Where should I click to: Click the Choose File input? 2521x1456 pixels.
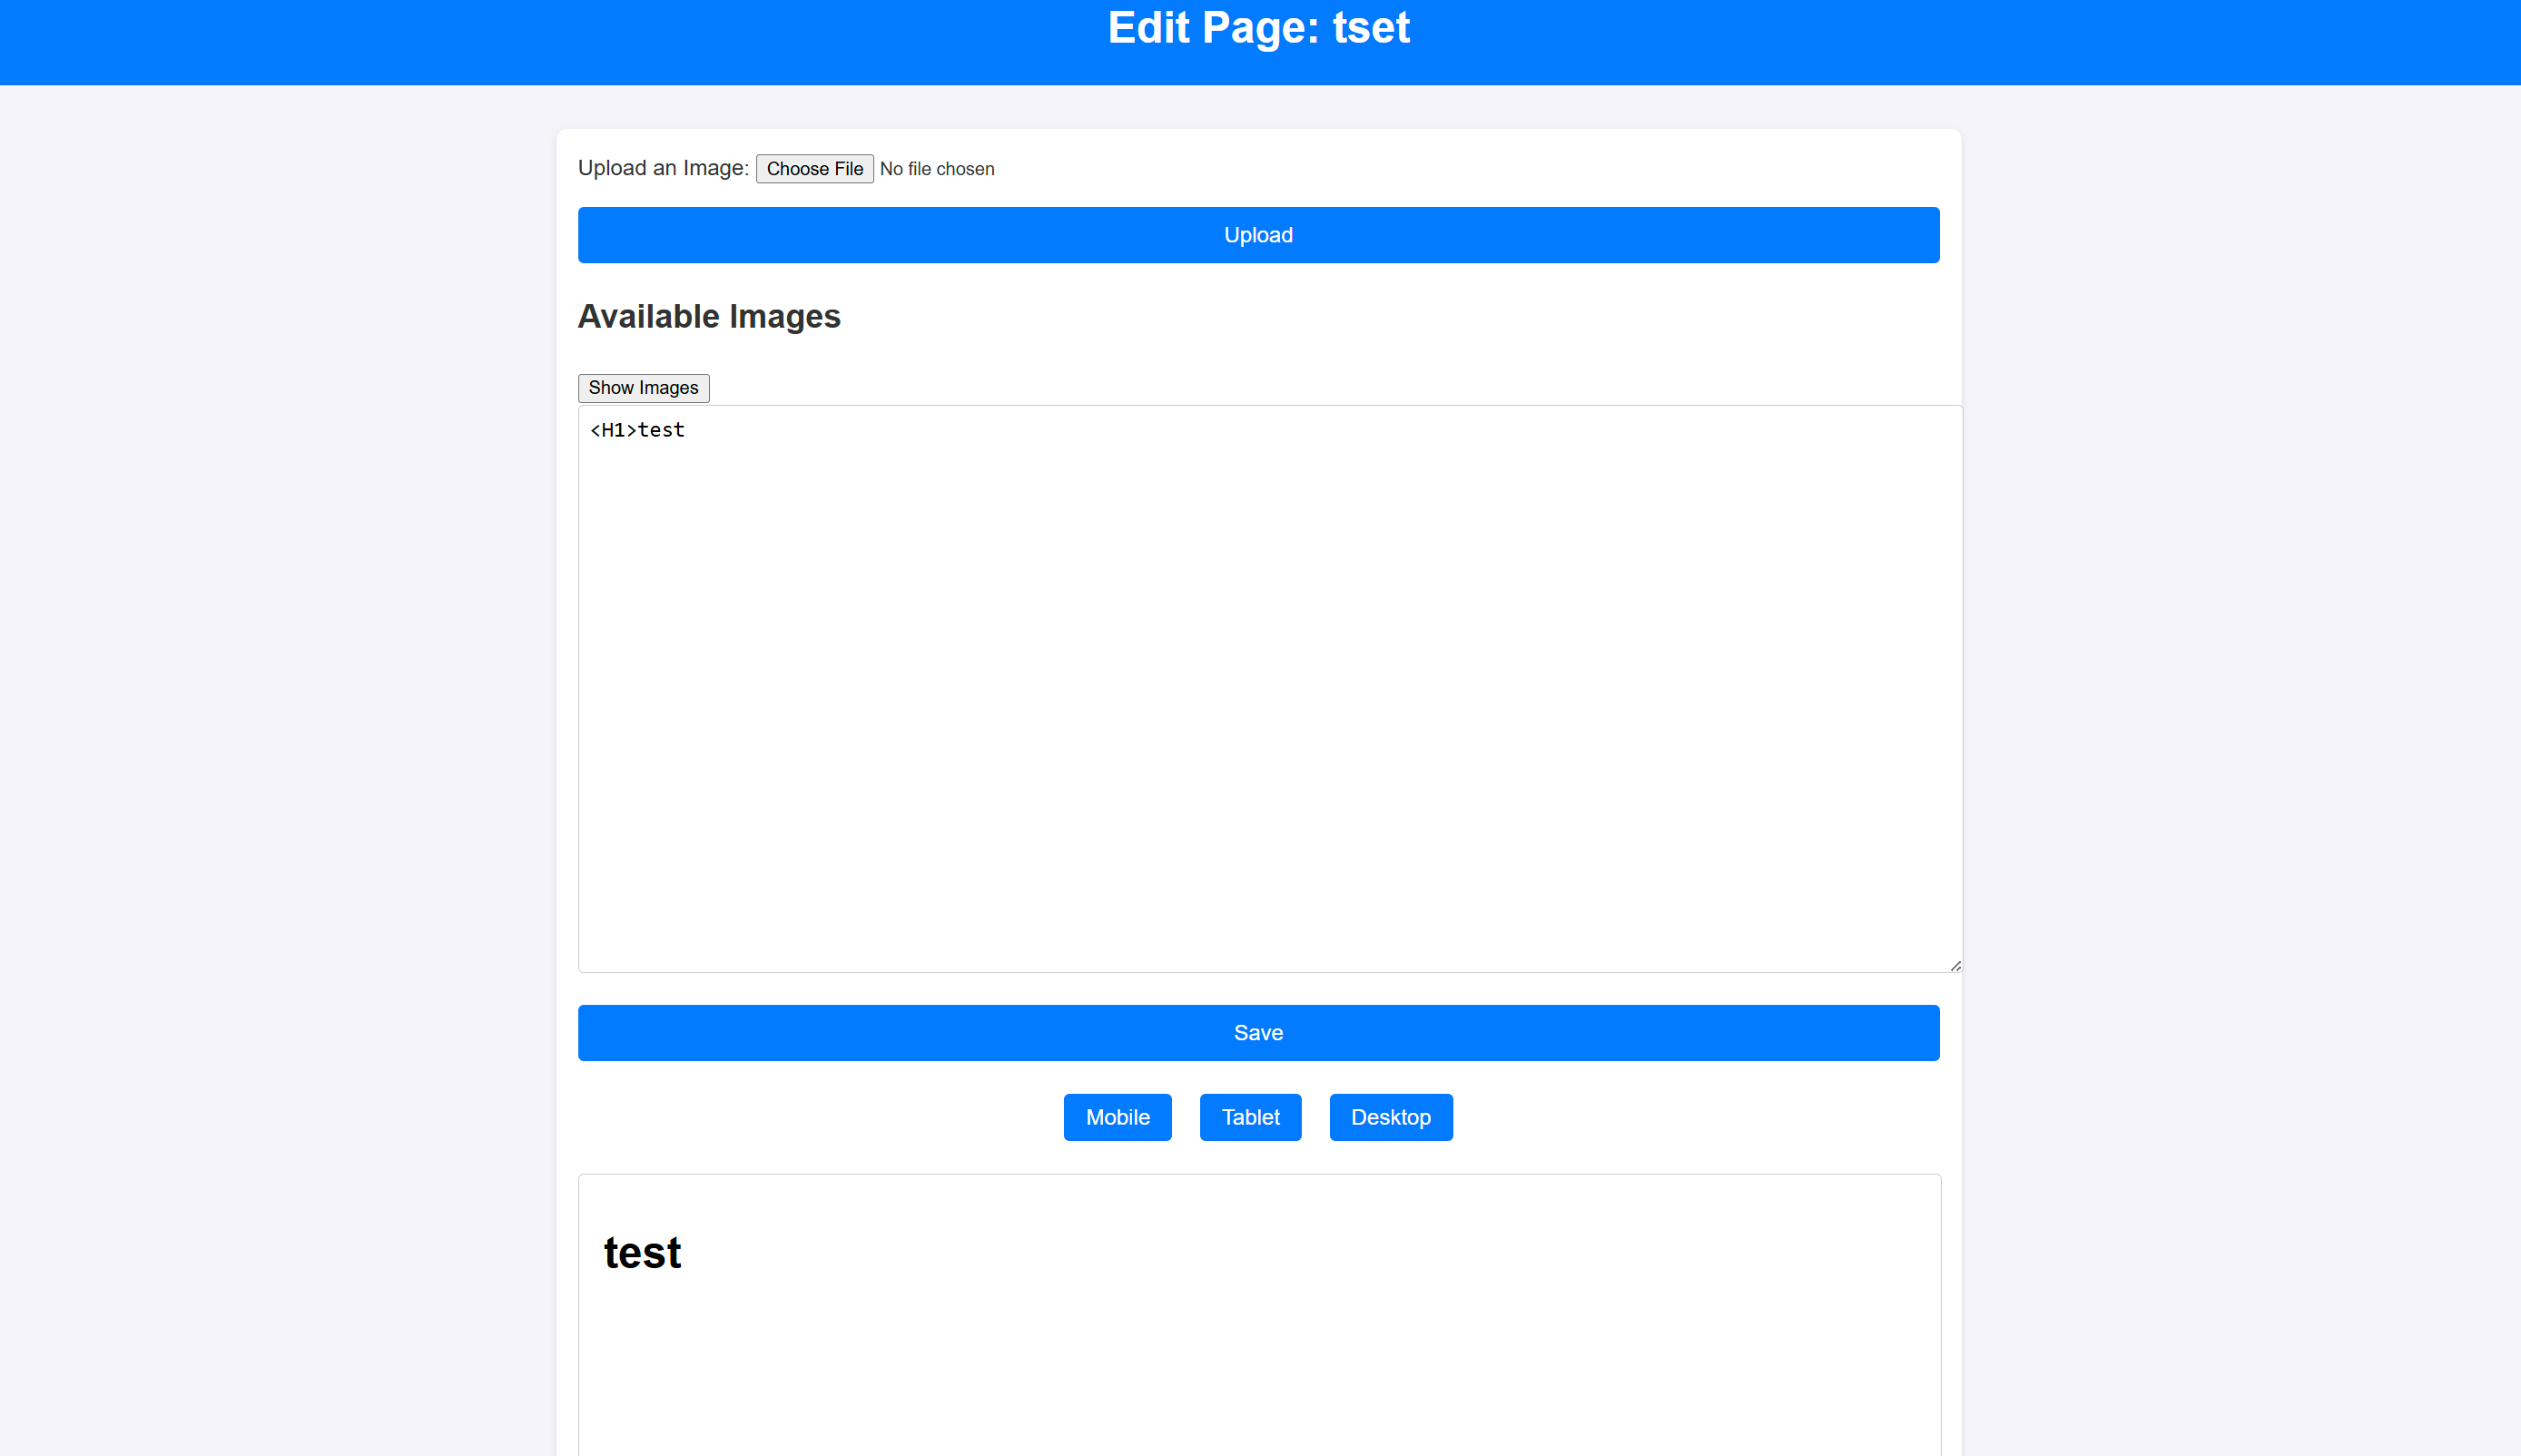pos(814,170)
